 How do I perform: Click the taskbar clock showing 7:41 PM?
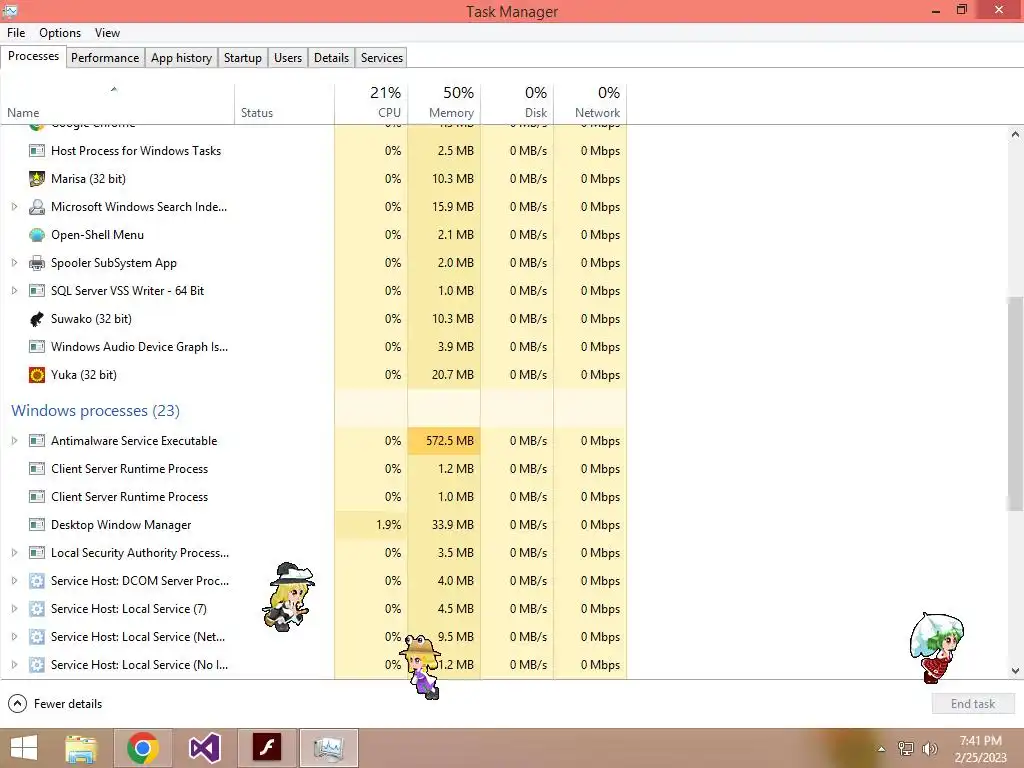point(980,749)
